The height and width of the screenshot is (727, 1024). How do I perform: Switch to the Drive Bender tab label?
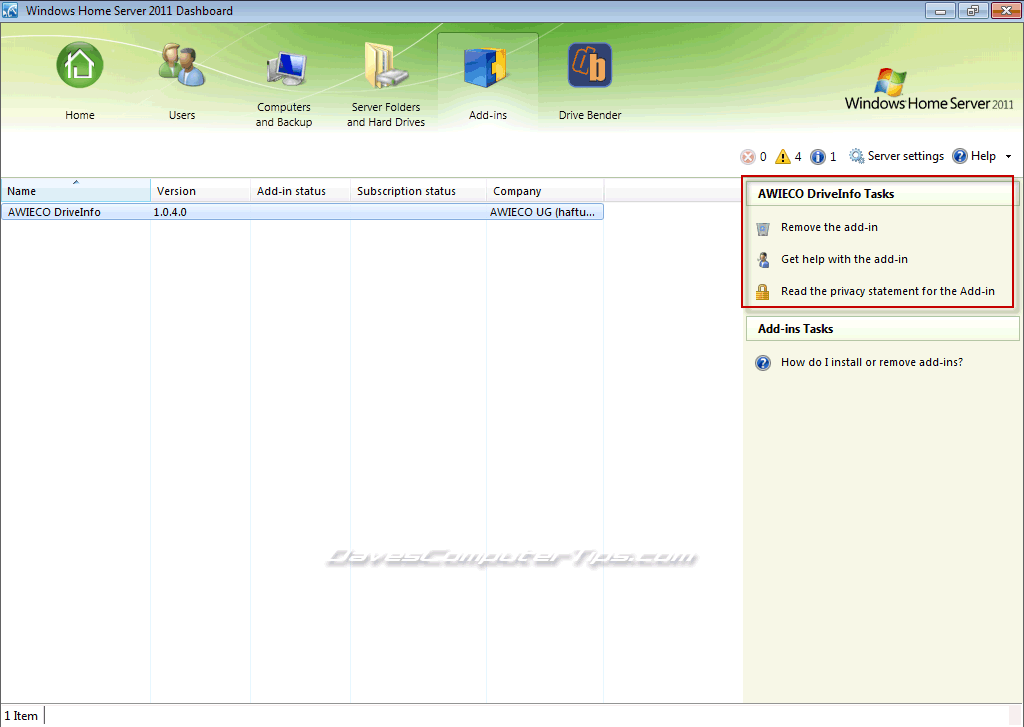point(590,115)
